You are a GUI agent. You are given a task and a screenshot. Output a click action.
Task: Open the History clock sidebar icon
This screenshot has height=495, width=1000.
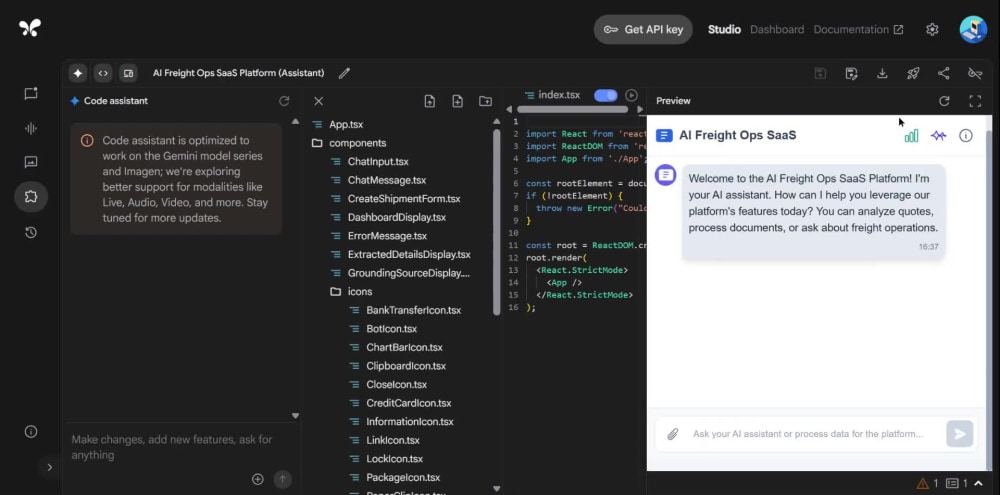point(31,232)
